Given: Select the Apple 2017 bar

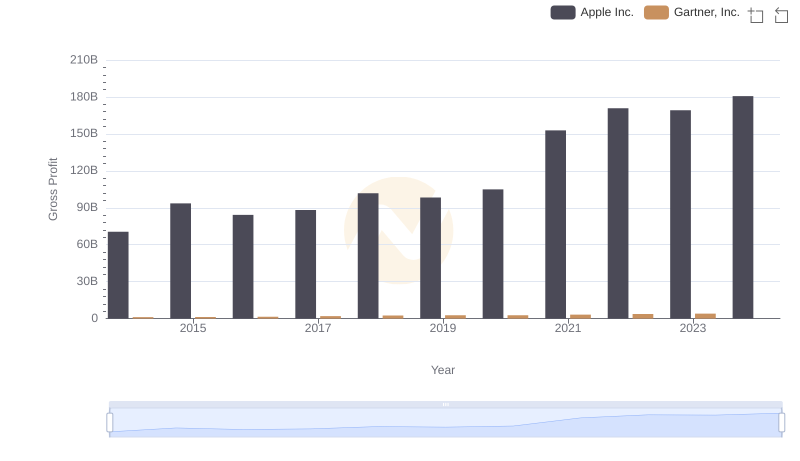Looking at the screenshot, I should click(x=306, y=264).
